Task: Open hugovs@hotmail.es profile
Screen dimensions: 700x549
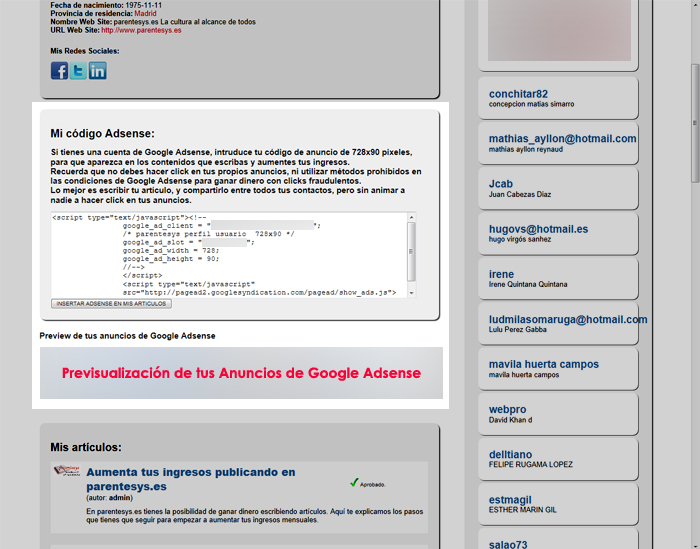Action: [x=538, y=229]
